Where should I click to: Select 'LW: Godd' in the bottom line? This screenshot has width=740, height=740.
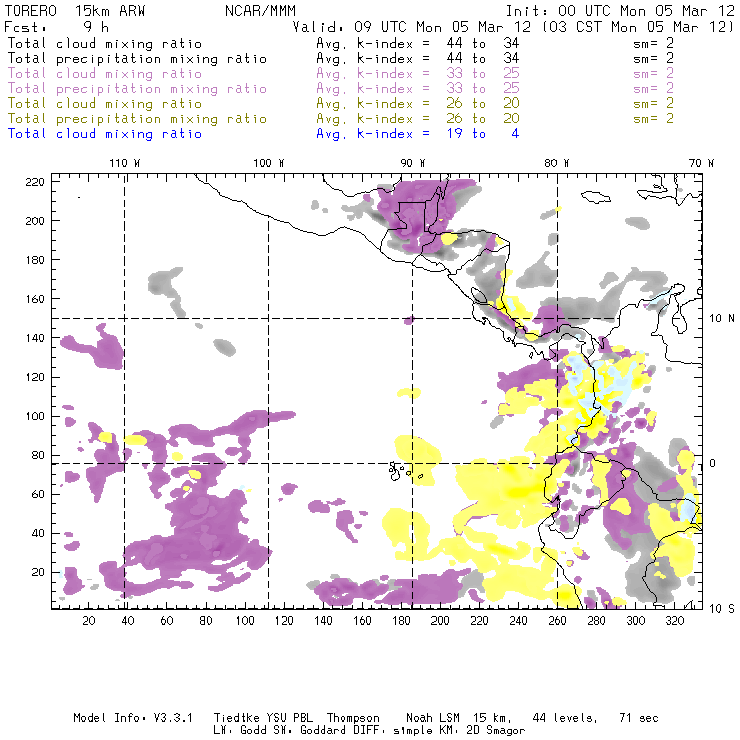(240, 730)
